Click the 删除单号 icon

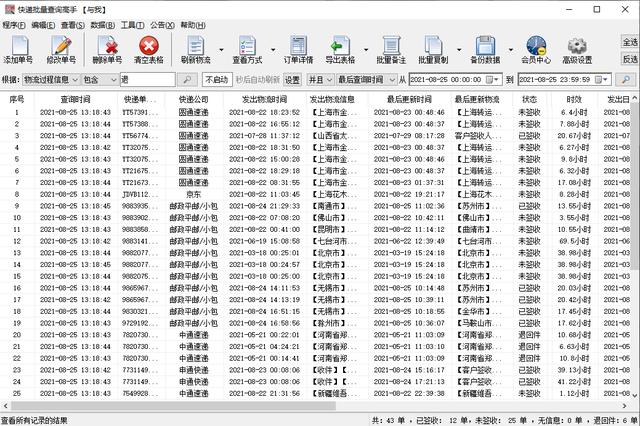coord(106,47)
